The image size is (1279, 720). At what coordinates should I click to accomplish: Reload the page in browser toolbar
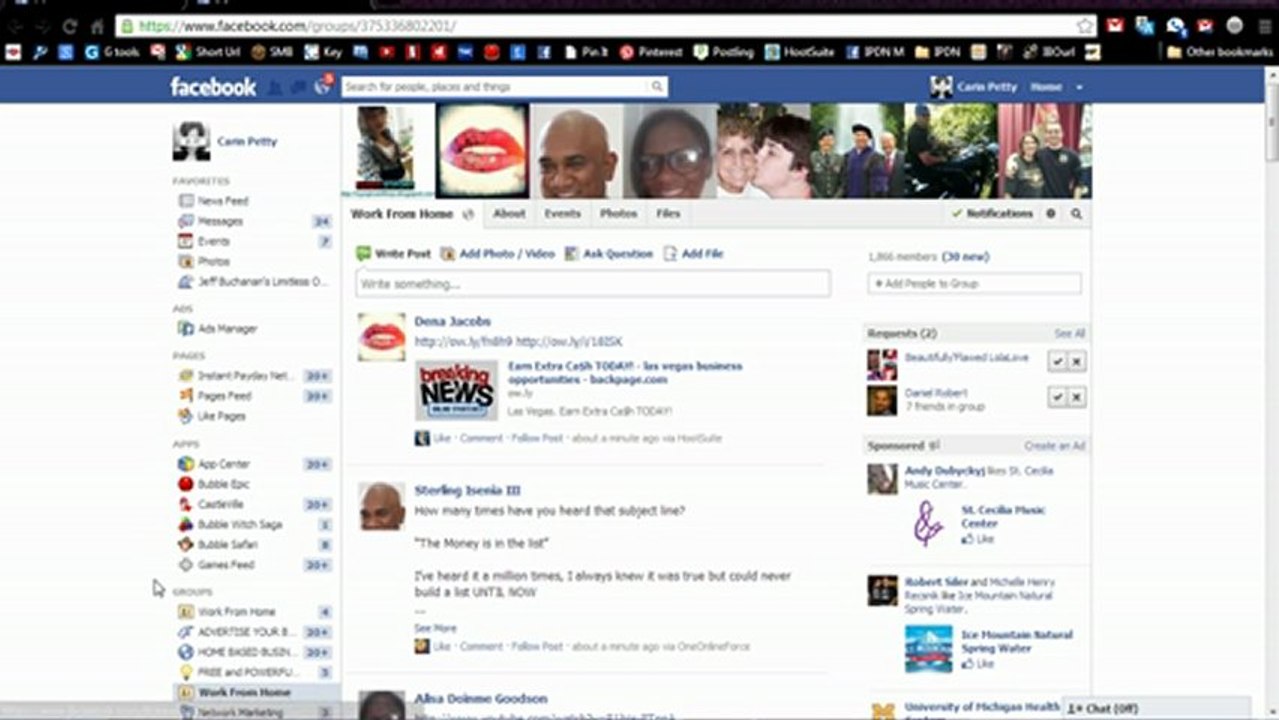(69, 27)
